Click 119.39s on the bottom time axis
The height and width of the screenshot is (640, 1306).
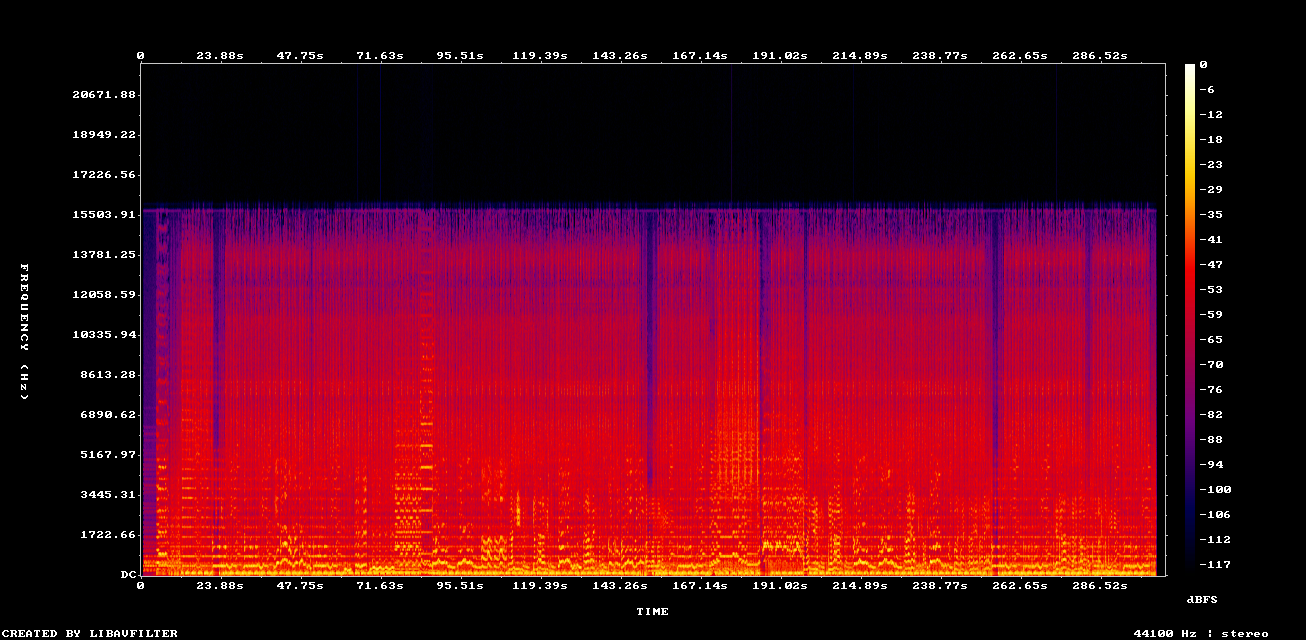coord(540,586)
